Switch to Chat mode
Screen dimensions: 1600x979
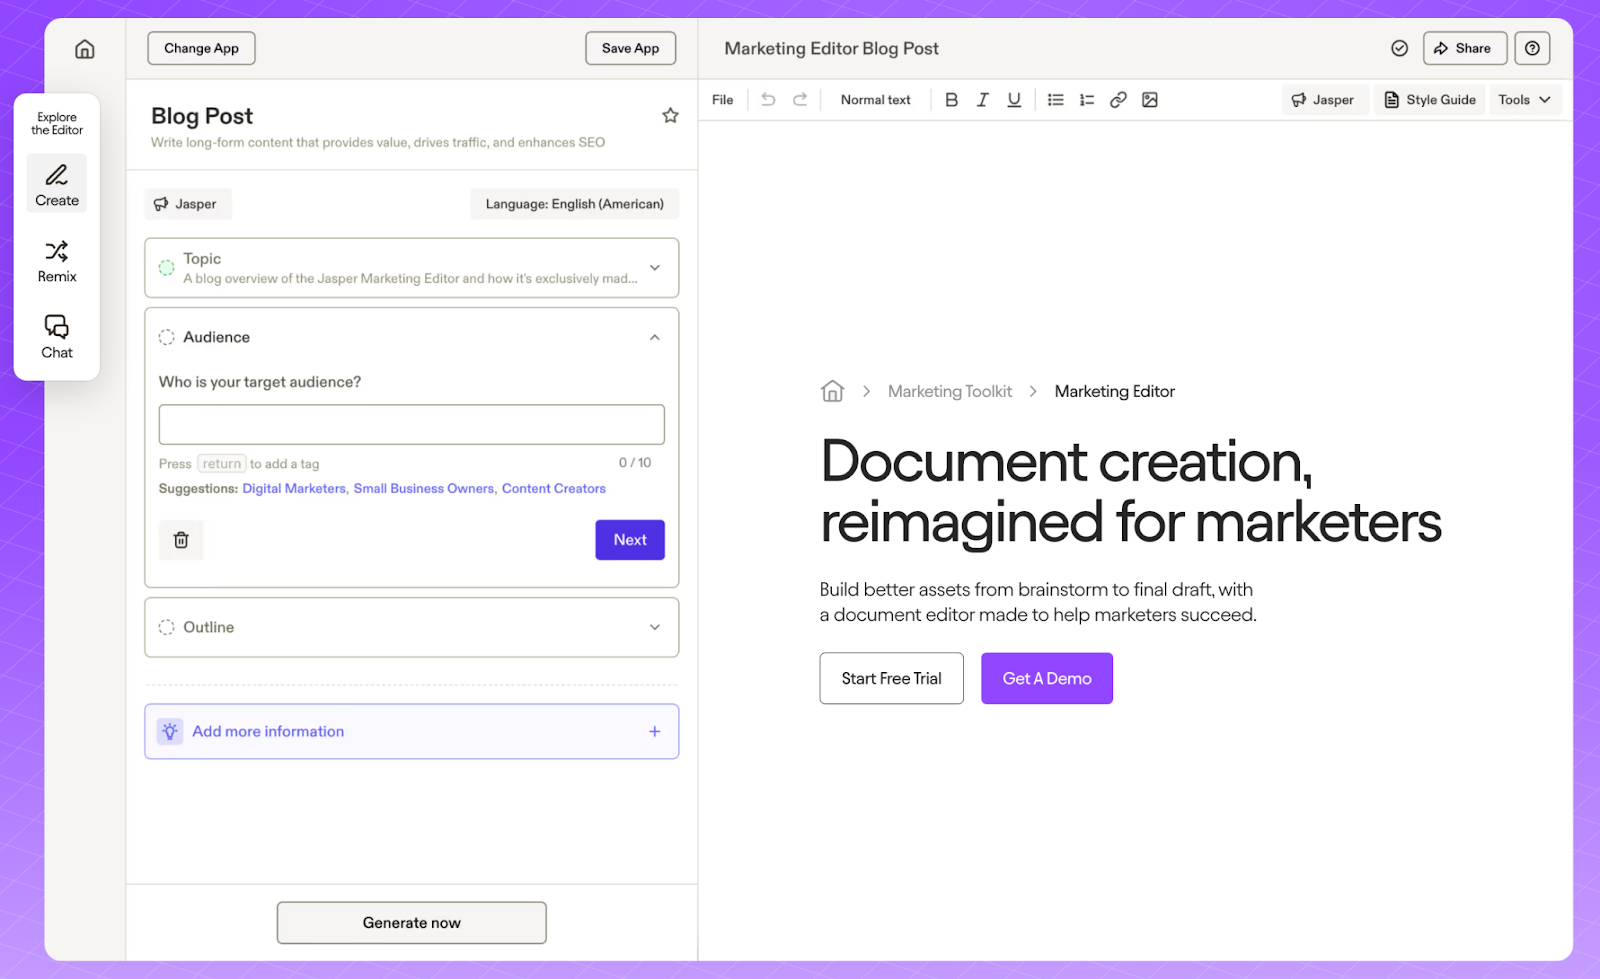click(x=56, y=336)
